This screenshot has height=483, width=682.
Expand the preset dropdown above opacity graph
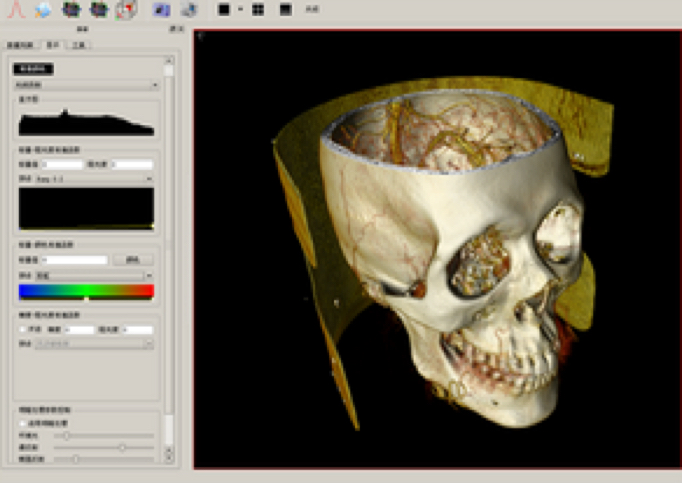point(96,179)
